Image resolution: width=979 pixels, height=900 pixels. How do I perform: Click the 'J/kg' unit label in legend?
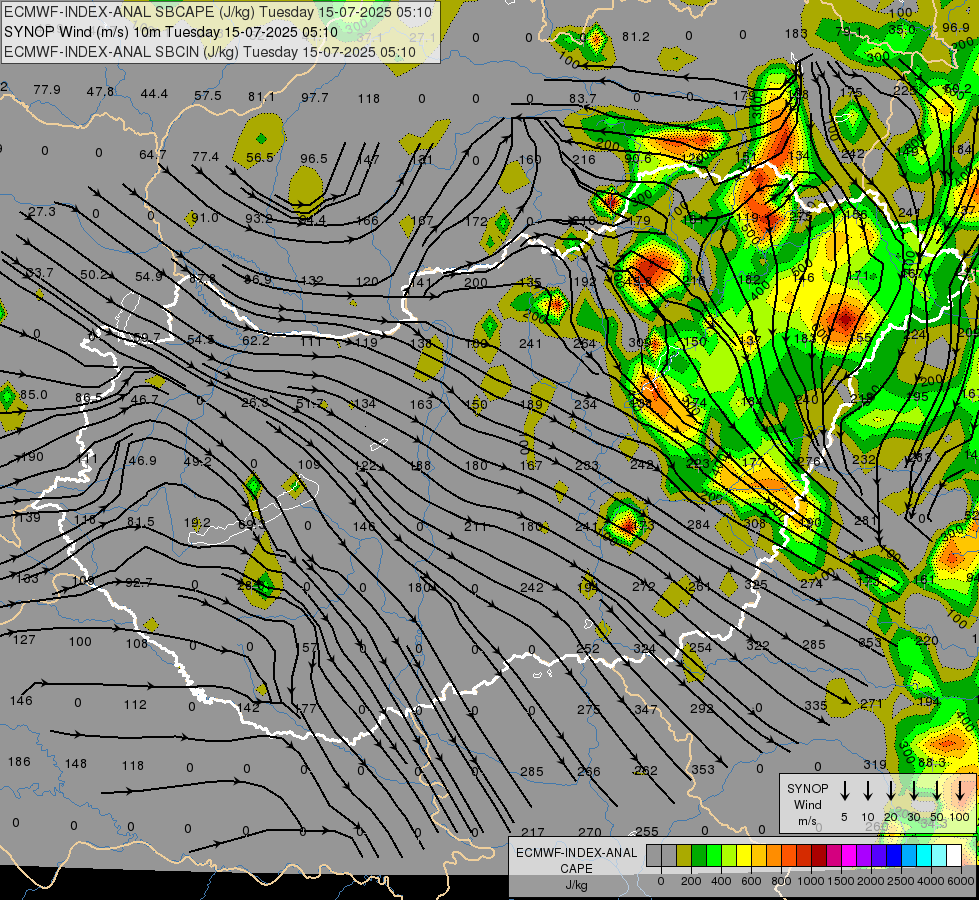(576, 885)
